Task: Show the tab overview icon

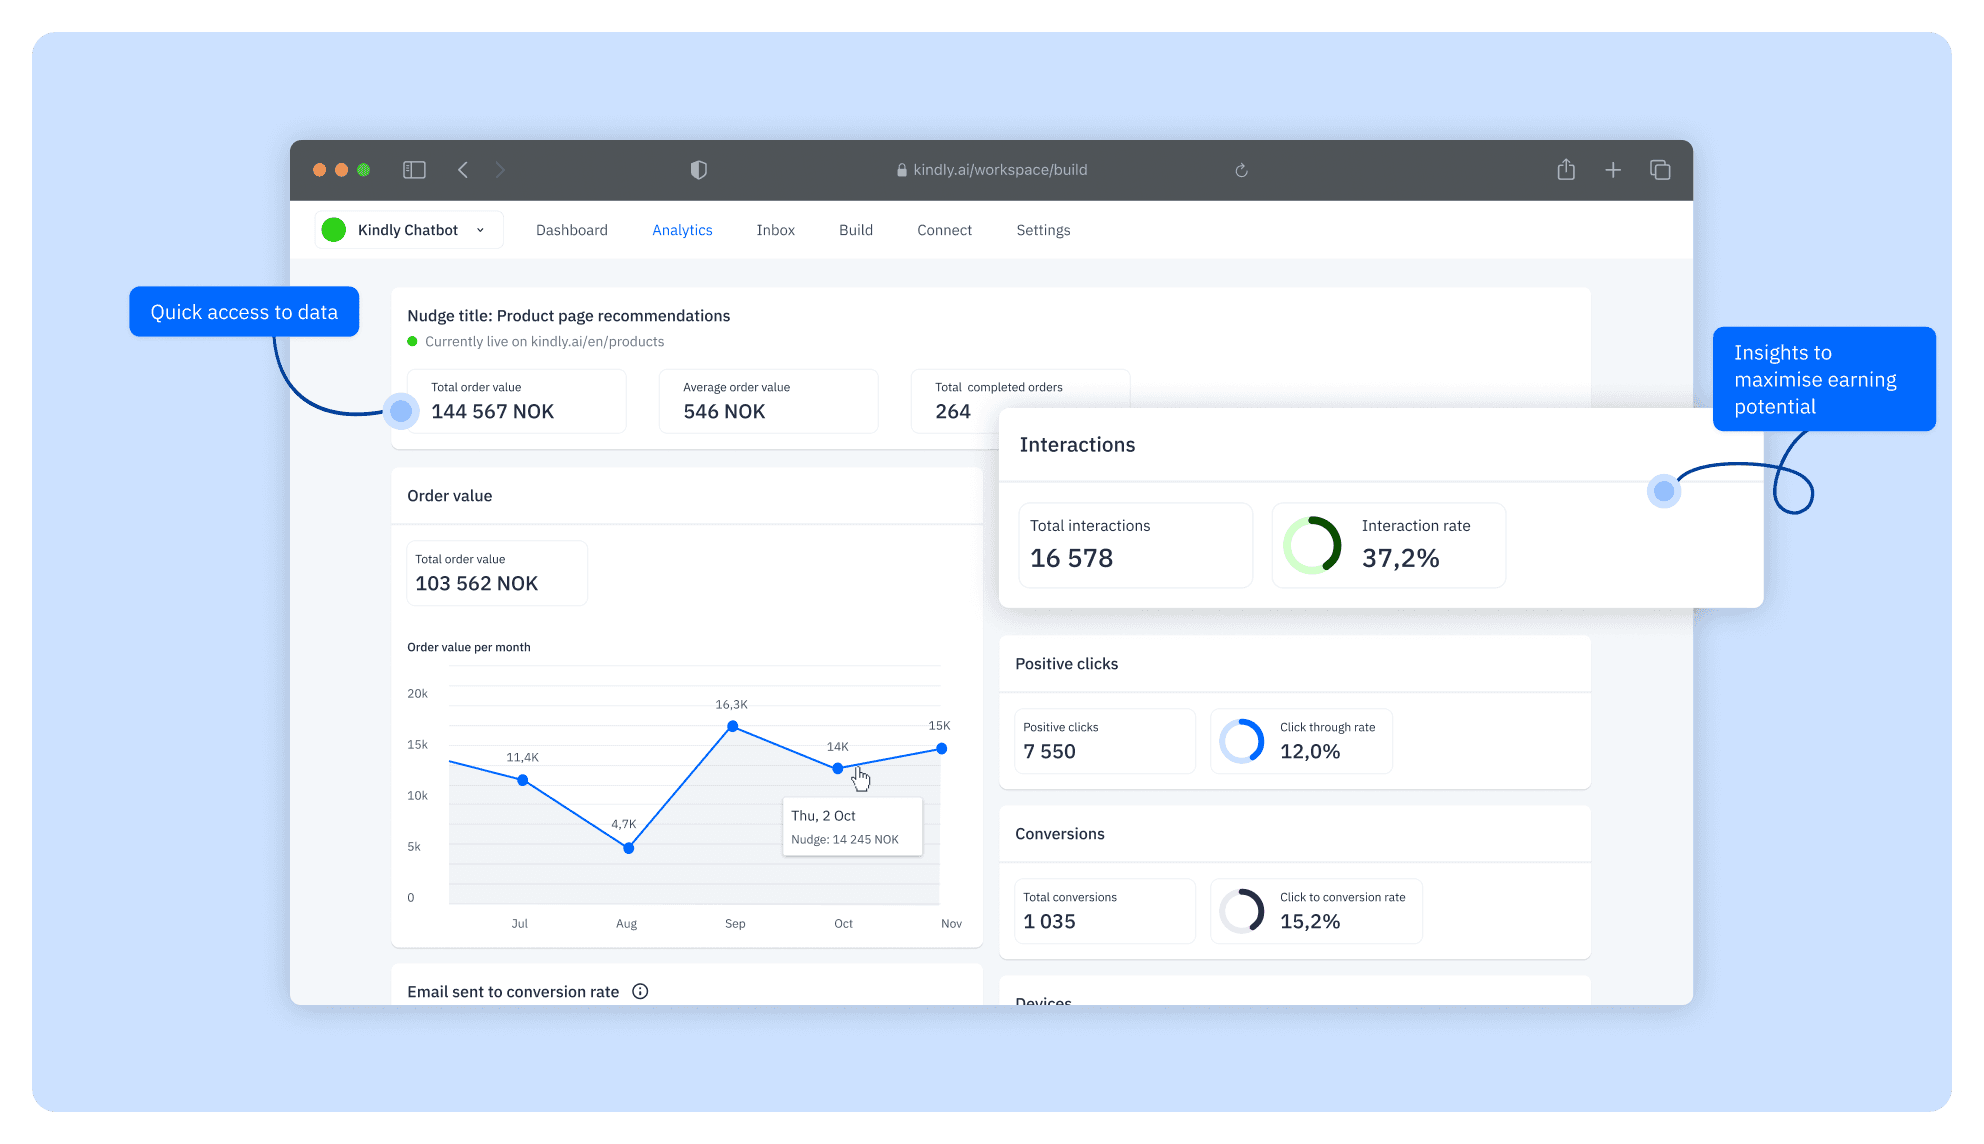Action: 1660,170
